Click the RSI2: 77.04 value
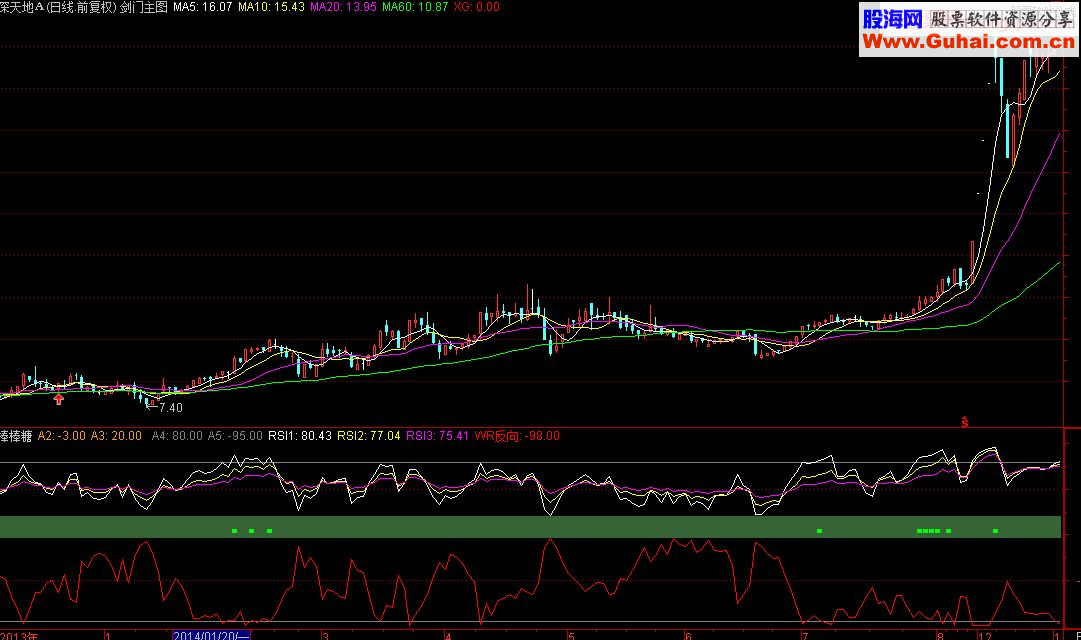Viewport: 1081px width, 640px height. coord(368,436)
